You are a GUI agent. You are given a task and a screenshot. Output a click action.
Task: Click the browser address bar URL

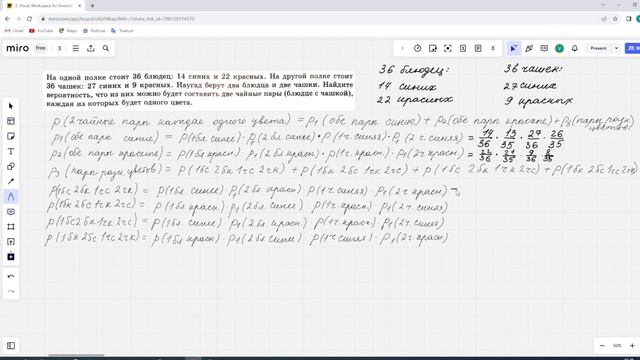121,19
